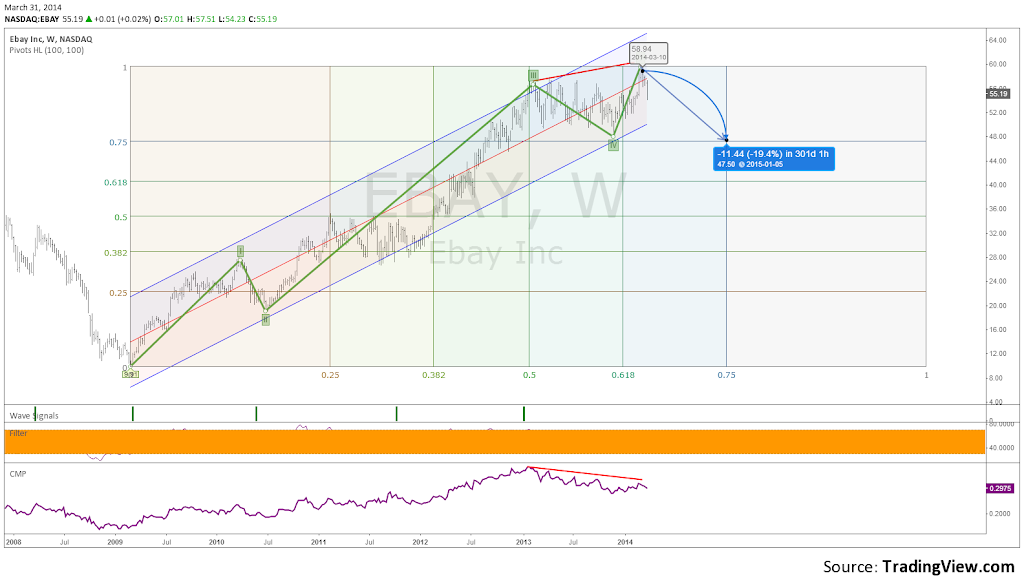The width and height of the screenshot is (1024, 584).
Task: Click the 44.00 price axis value
Action: (x=997, y=161)
